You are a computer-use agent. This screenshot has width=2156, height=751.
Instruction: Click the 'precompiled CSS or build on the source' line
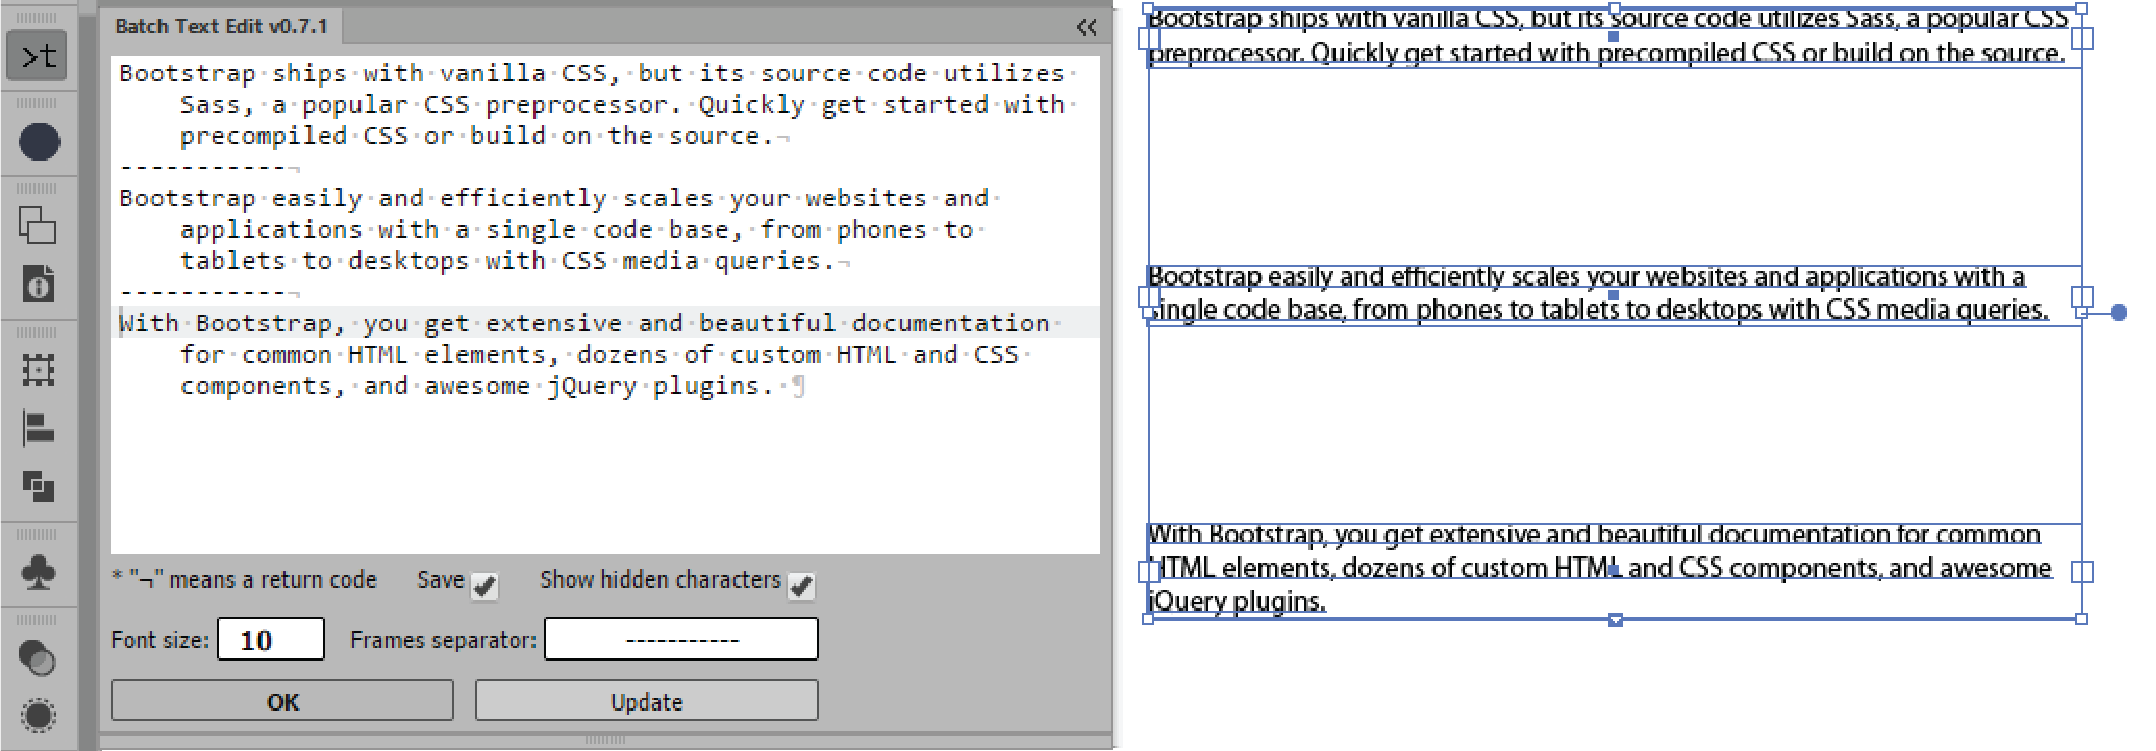point(477,136)
